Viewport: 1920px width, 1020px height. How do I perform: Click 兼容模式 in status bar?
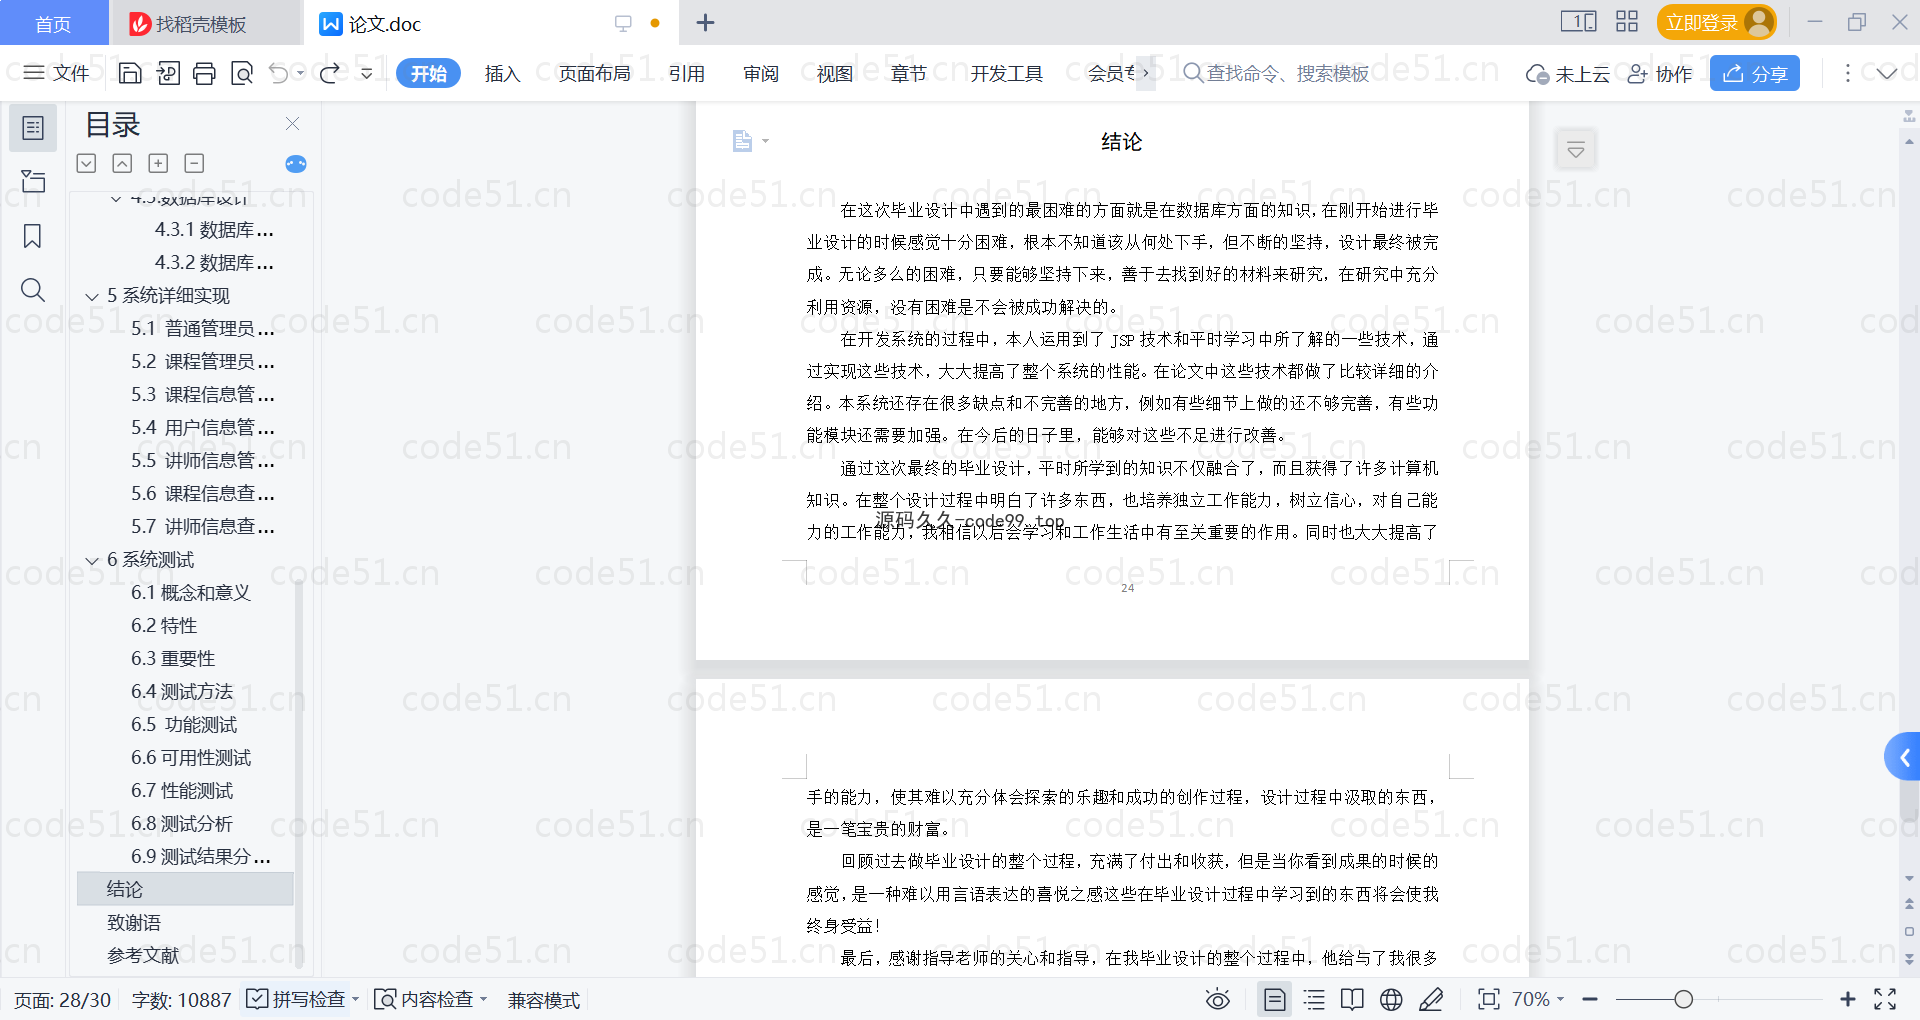point(544,999)
